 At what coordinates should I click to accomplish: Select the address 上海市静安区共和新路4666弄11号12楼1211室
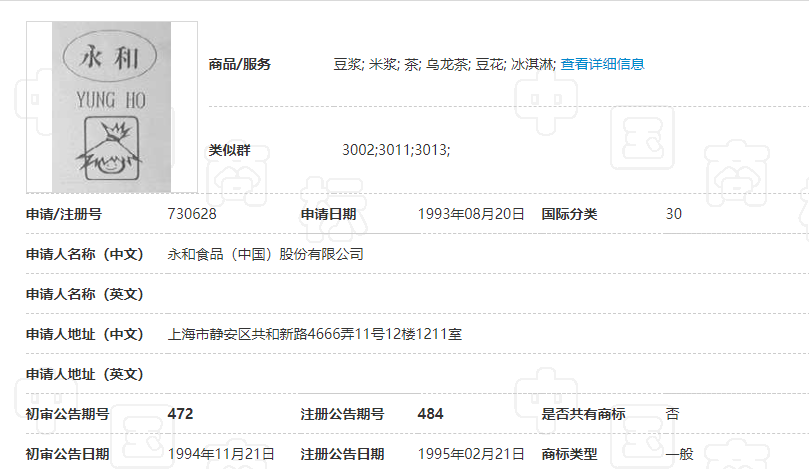(314, 334)
